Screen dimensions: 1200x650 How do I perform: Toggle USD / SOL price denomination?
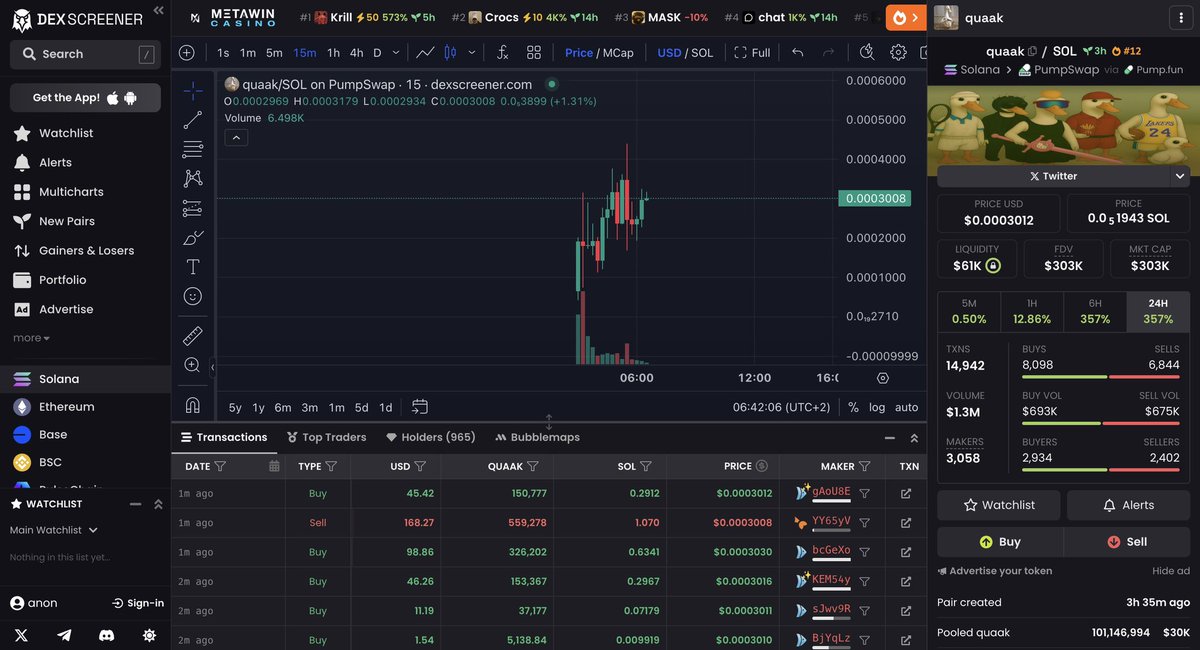pyautogui.click(x=685, y=53)
